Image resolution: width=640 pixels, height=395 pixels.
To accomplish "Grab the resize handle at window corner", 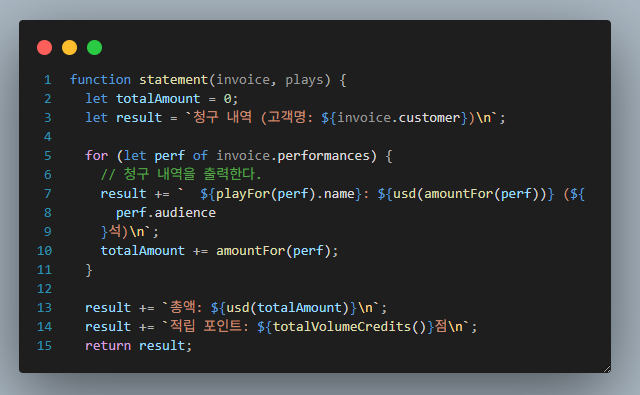I will point(607,369).
